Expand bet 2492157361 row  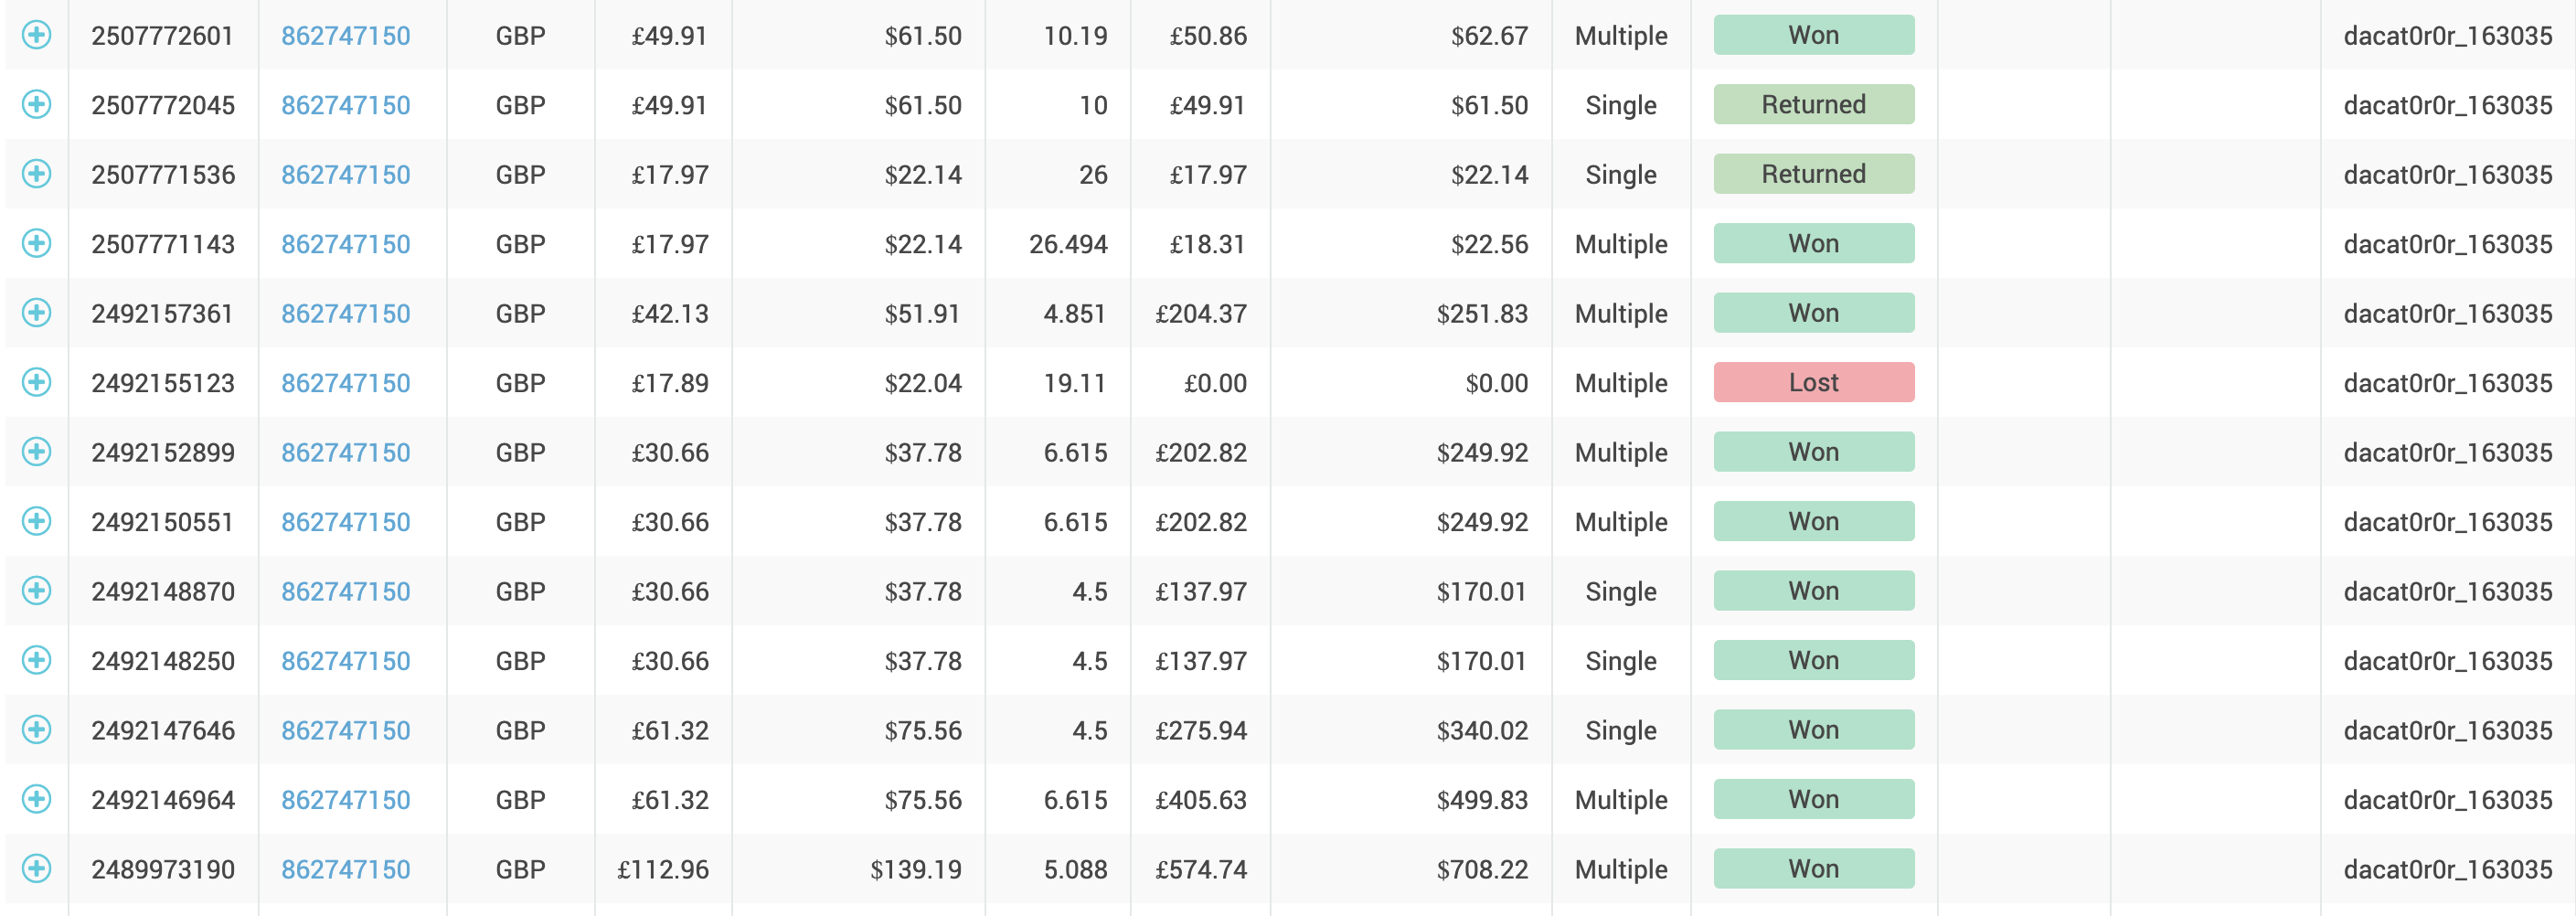click(36, 313)
